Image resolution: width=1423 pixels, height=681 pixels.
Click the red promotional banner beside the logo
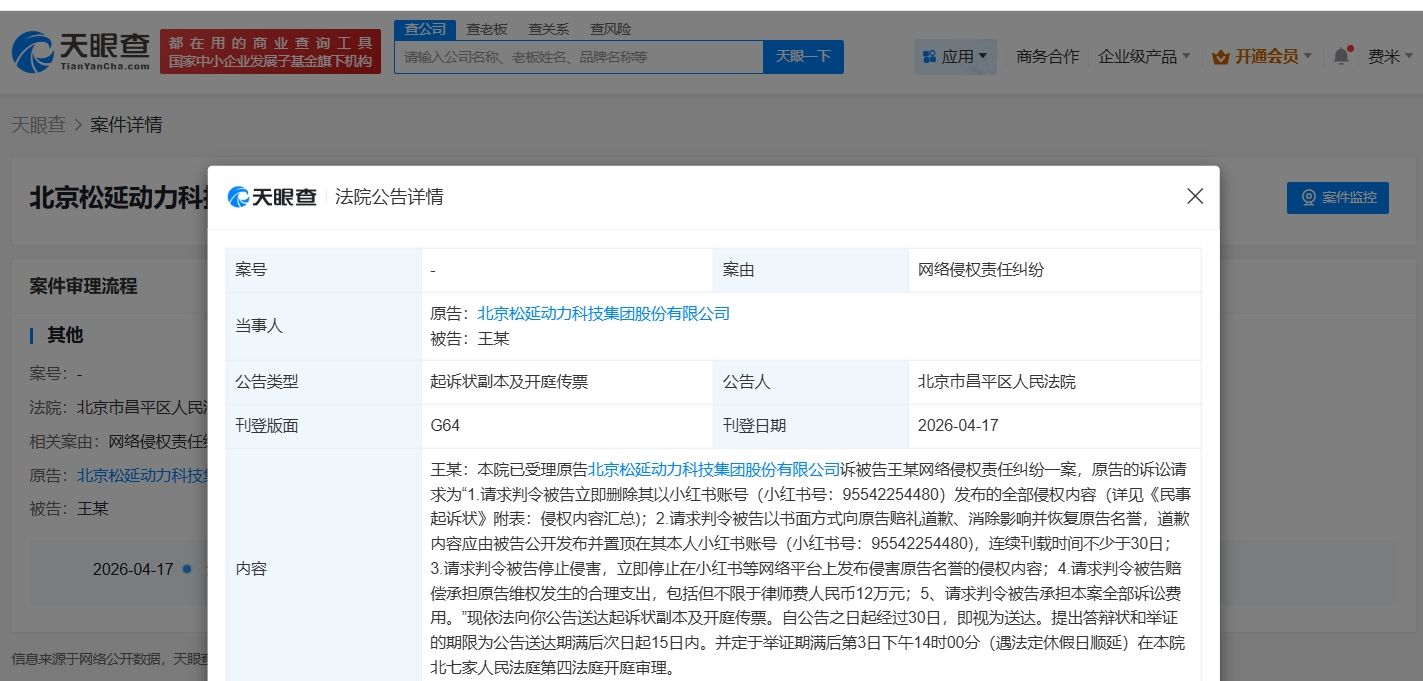pyautogui.click(x=270, y=51)
